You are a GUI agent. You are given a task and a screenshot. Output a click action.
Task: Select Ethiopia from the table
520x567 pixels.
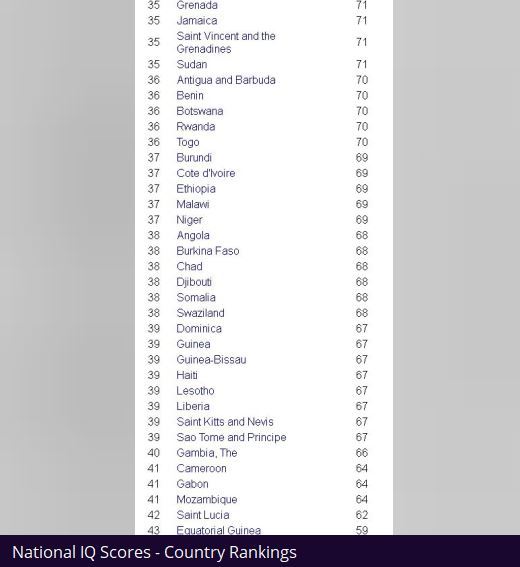coord(196,189)
